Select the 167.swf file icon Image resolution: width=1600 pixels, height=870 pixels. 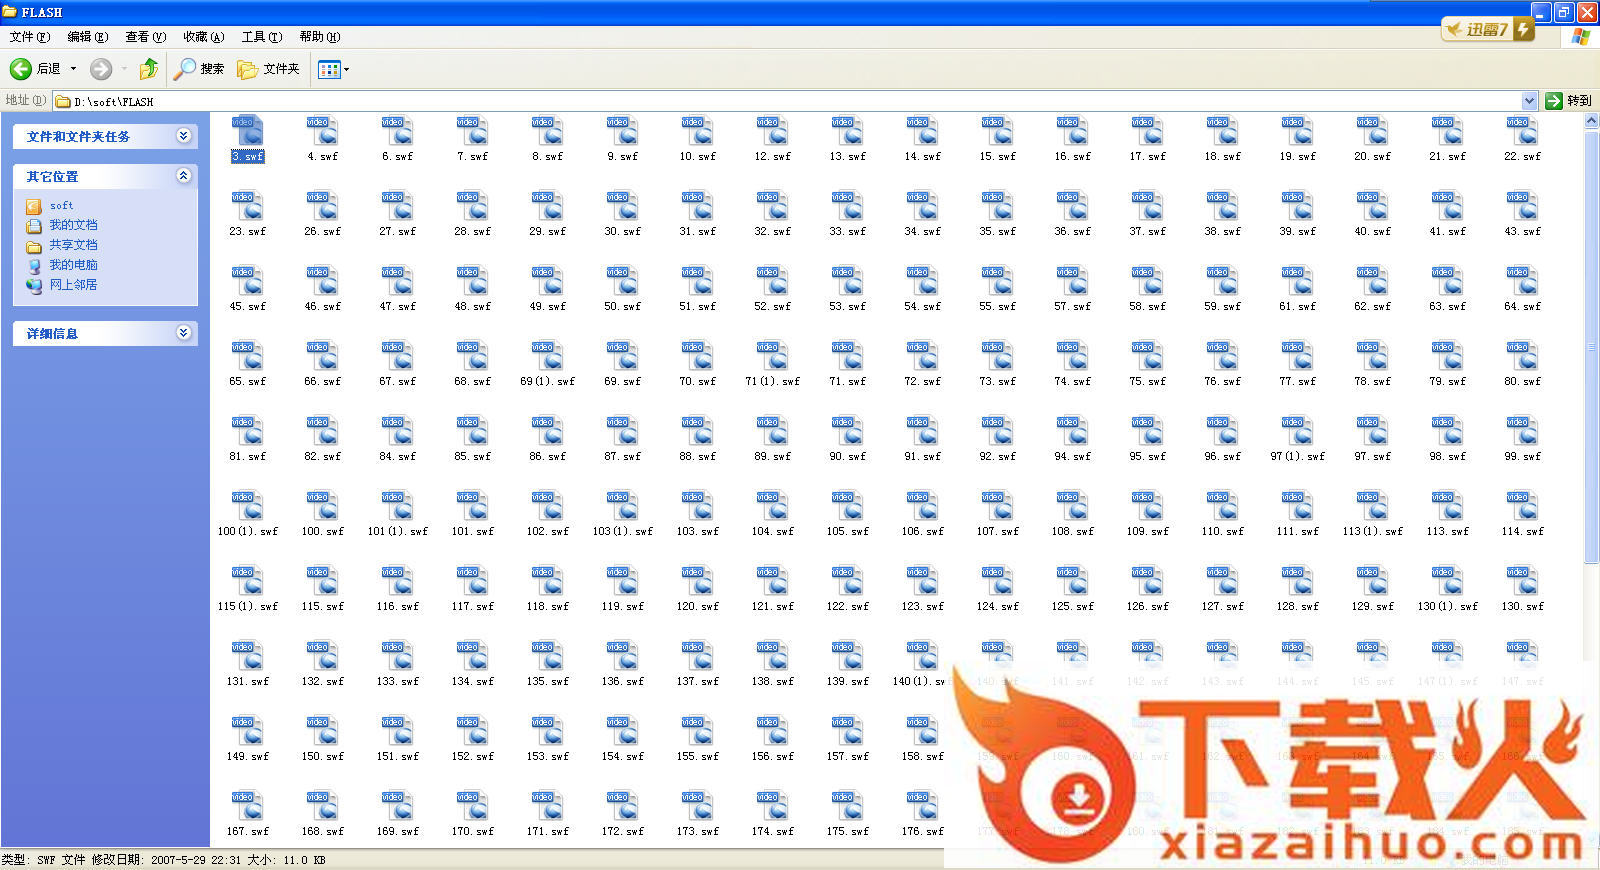(x=247, y=809)
